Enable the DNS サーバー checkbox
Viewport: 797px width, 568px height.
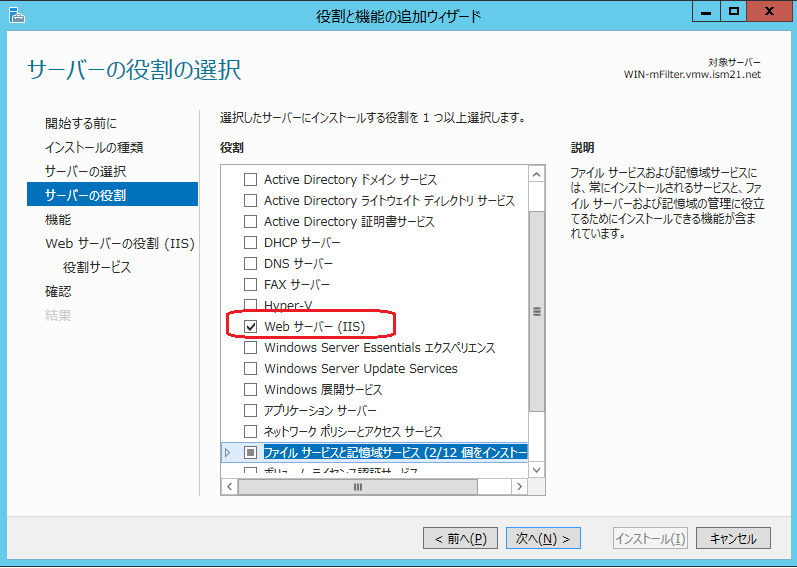(x=251, y=264)
